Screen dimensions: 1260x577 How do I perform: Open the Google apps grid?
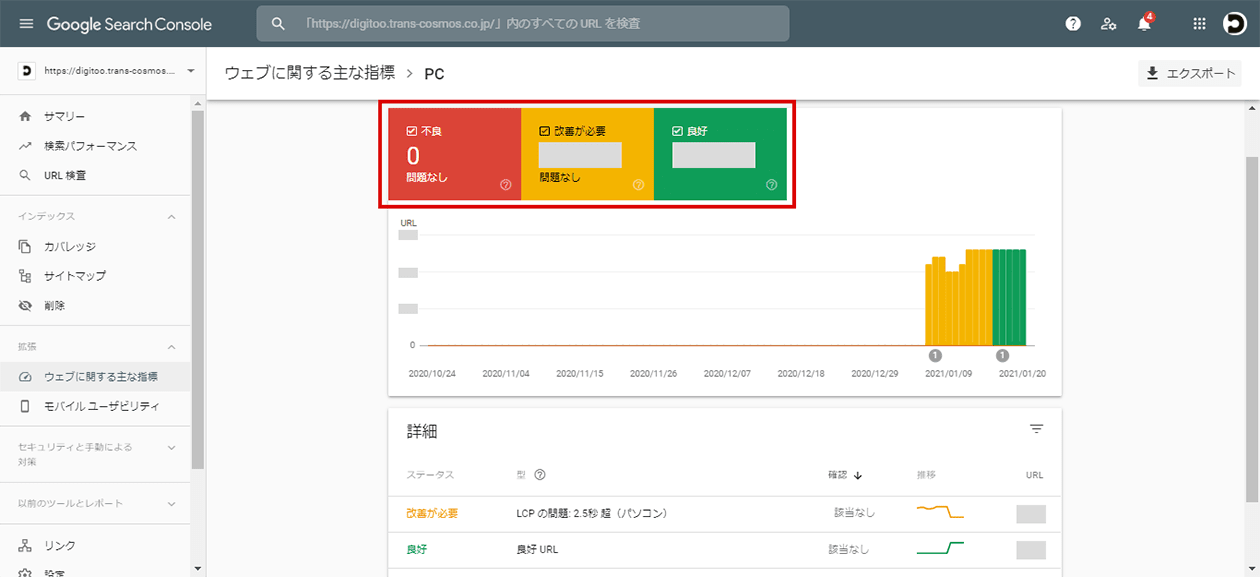(1200, 23)
